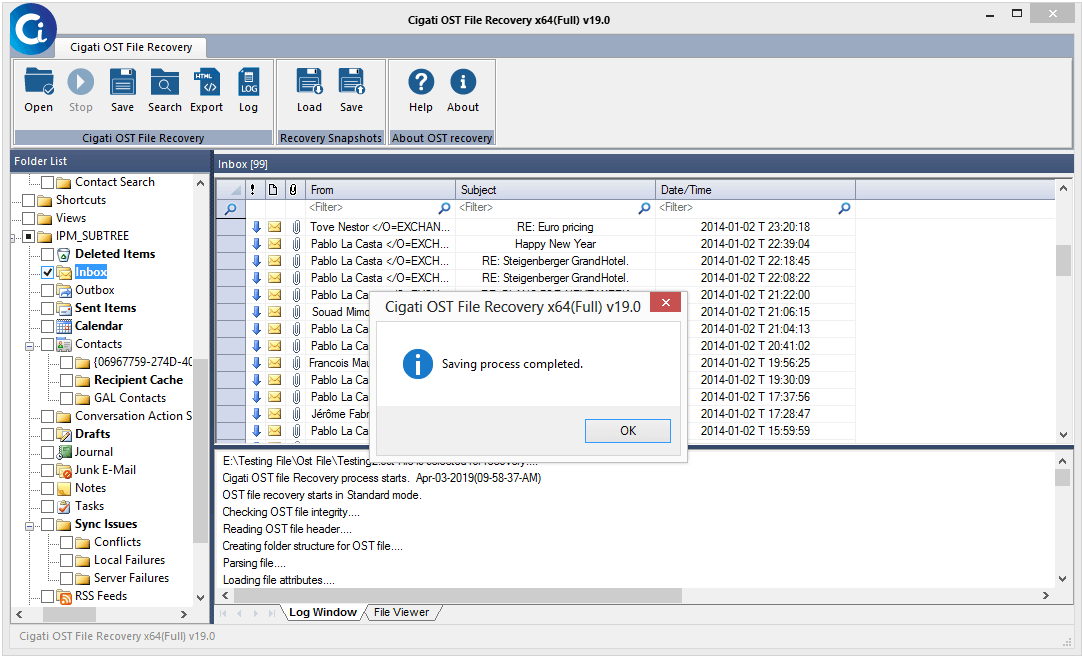
Task: Click the log window horizontal scrollbar thumb
Action: (458, 595)
